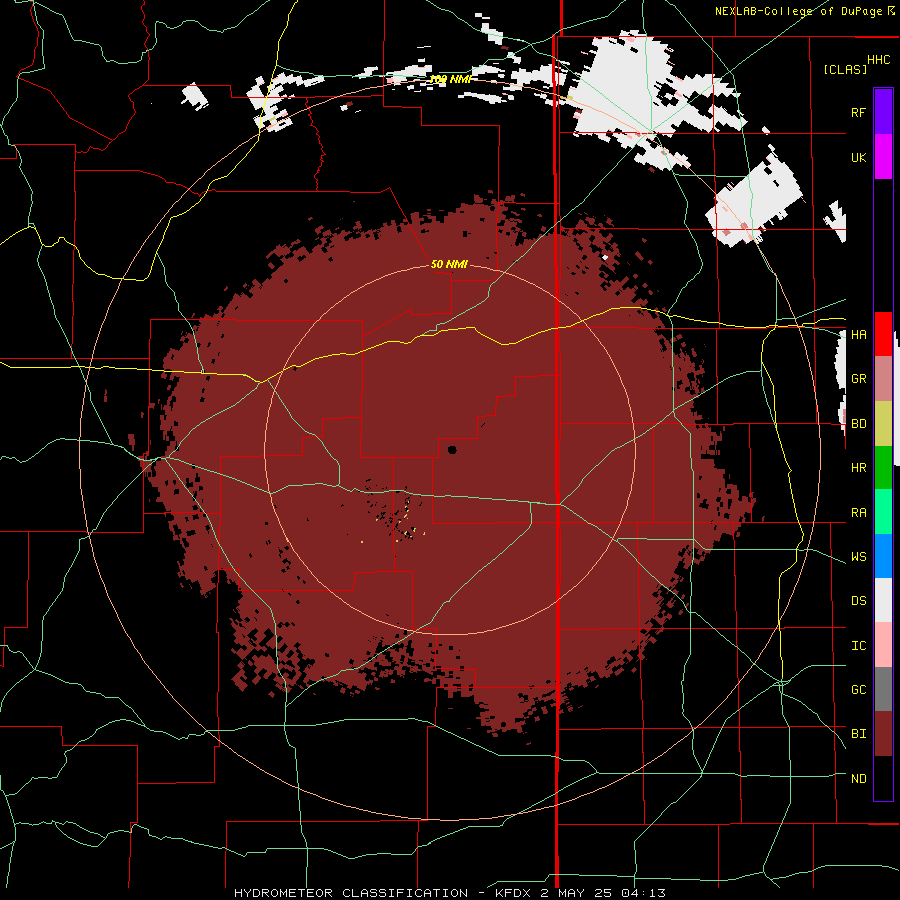Click the HR legend label

click(858, 468)
